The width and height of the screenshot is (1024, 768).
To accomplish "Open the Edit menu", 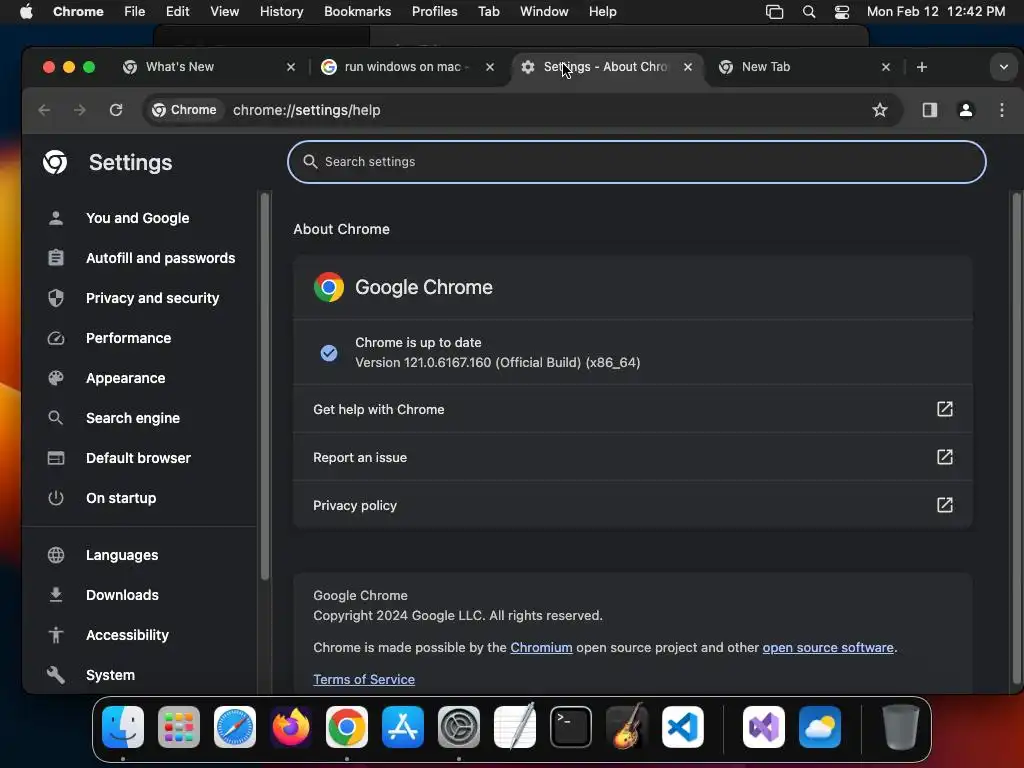I will (177, 12).
